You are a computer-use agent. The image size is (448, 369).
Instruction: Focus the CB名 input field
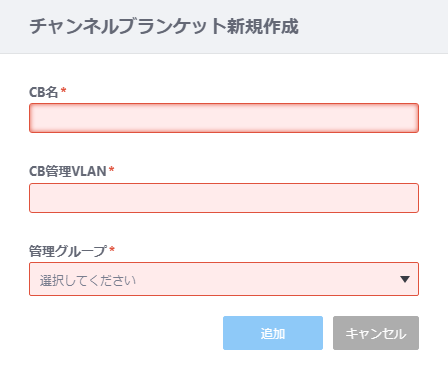point(224,118)
